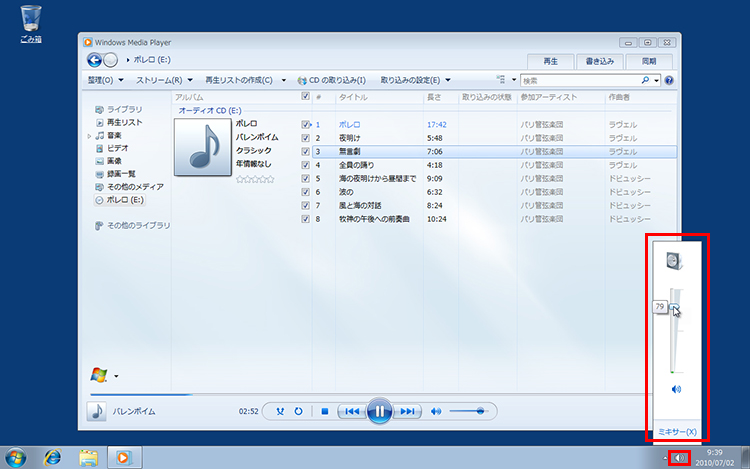Pause the current track
Screen dimensions: 750x469
tap(379, 411)
